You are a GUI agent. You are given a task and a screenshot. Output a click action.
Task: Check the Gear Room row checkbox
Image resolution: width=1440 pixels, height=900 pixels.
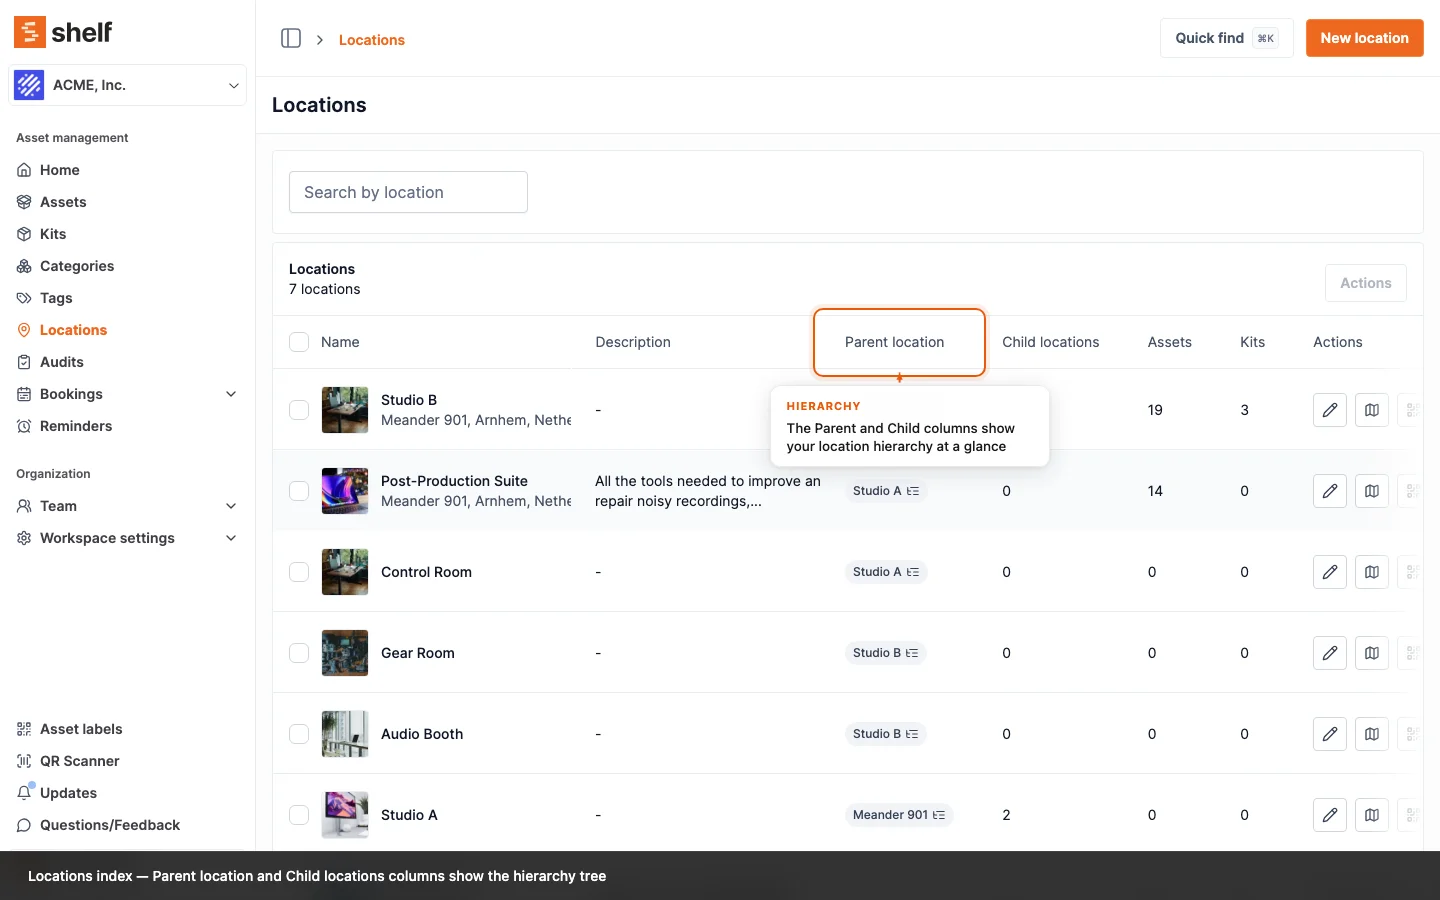pos(299,653)
